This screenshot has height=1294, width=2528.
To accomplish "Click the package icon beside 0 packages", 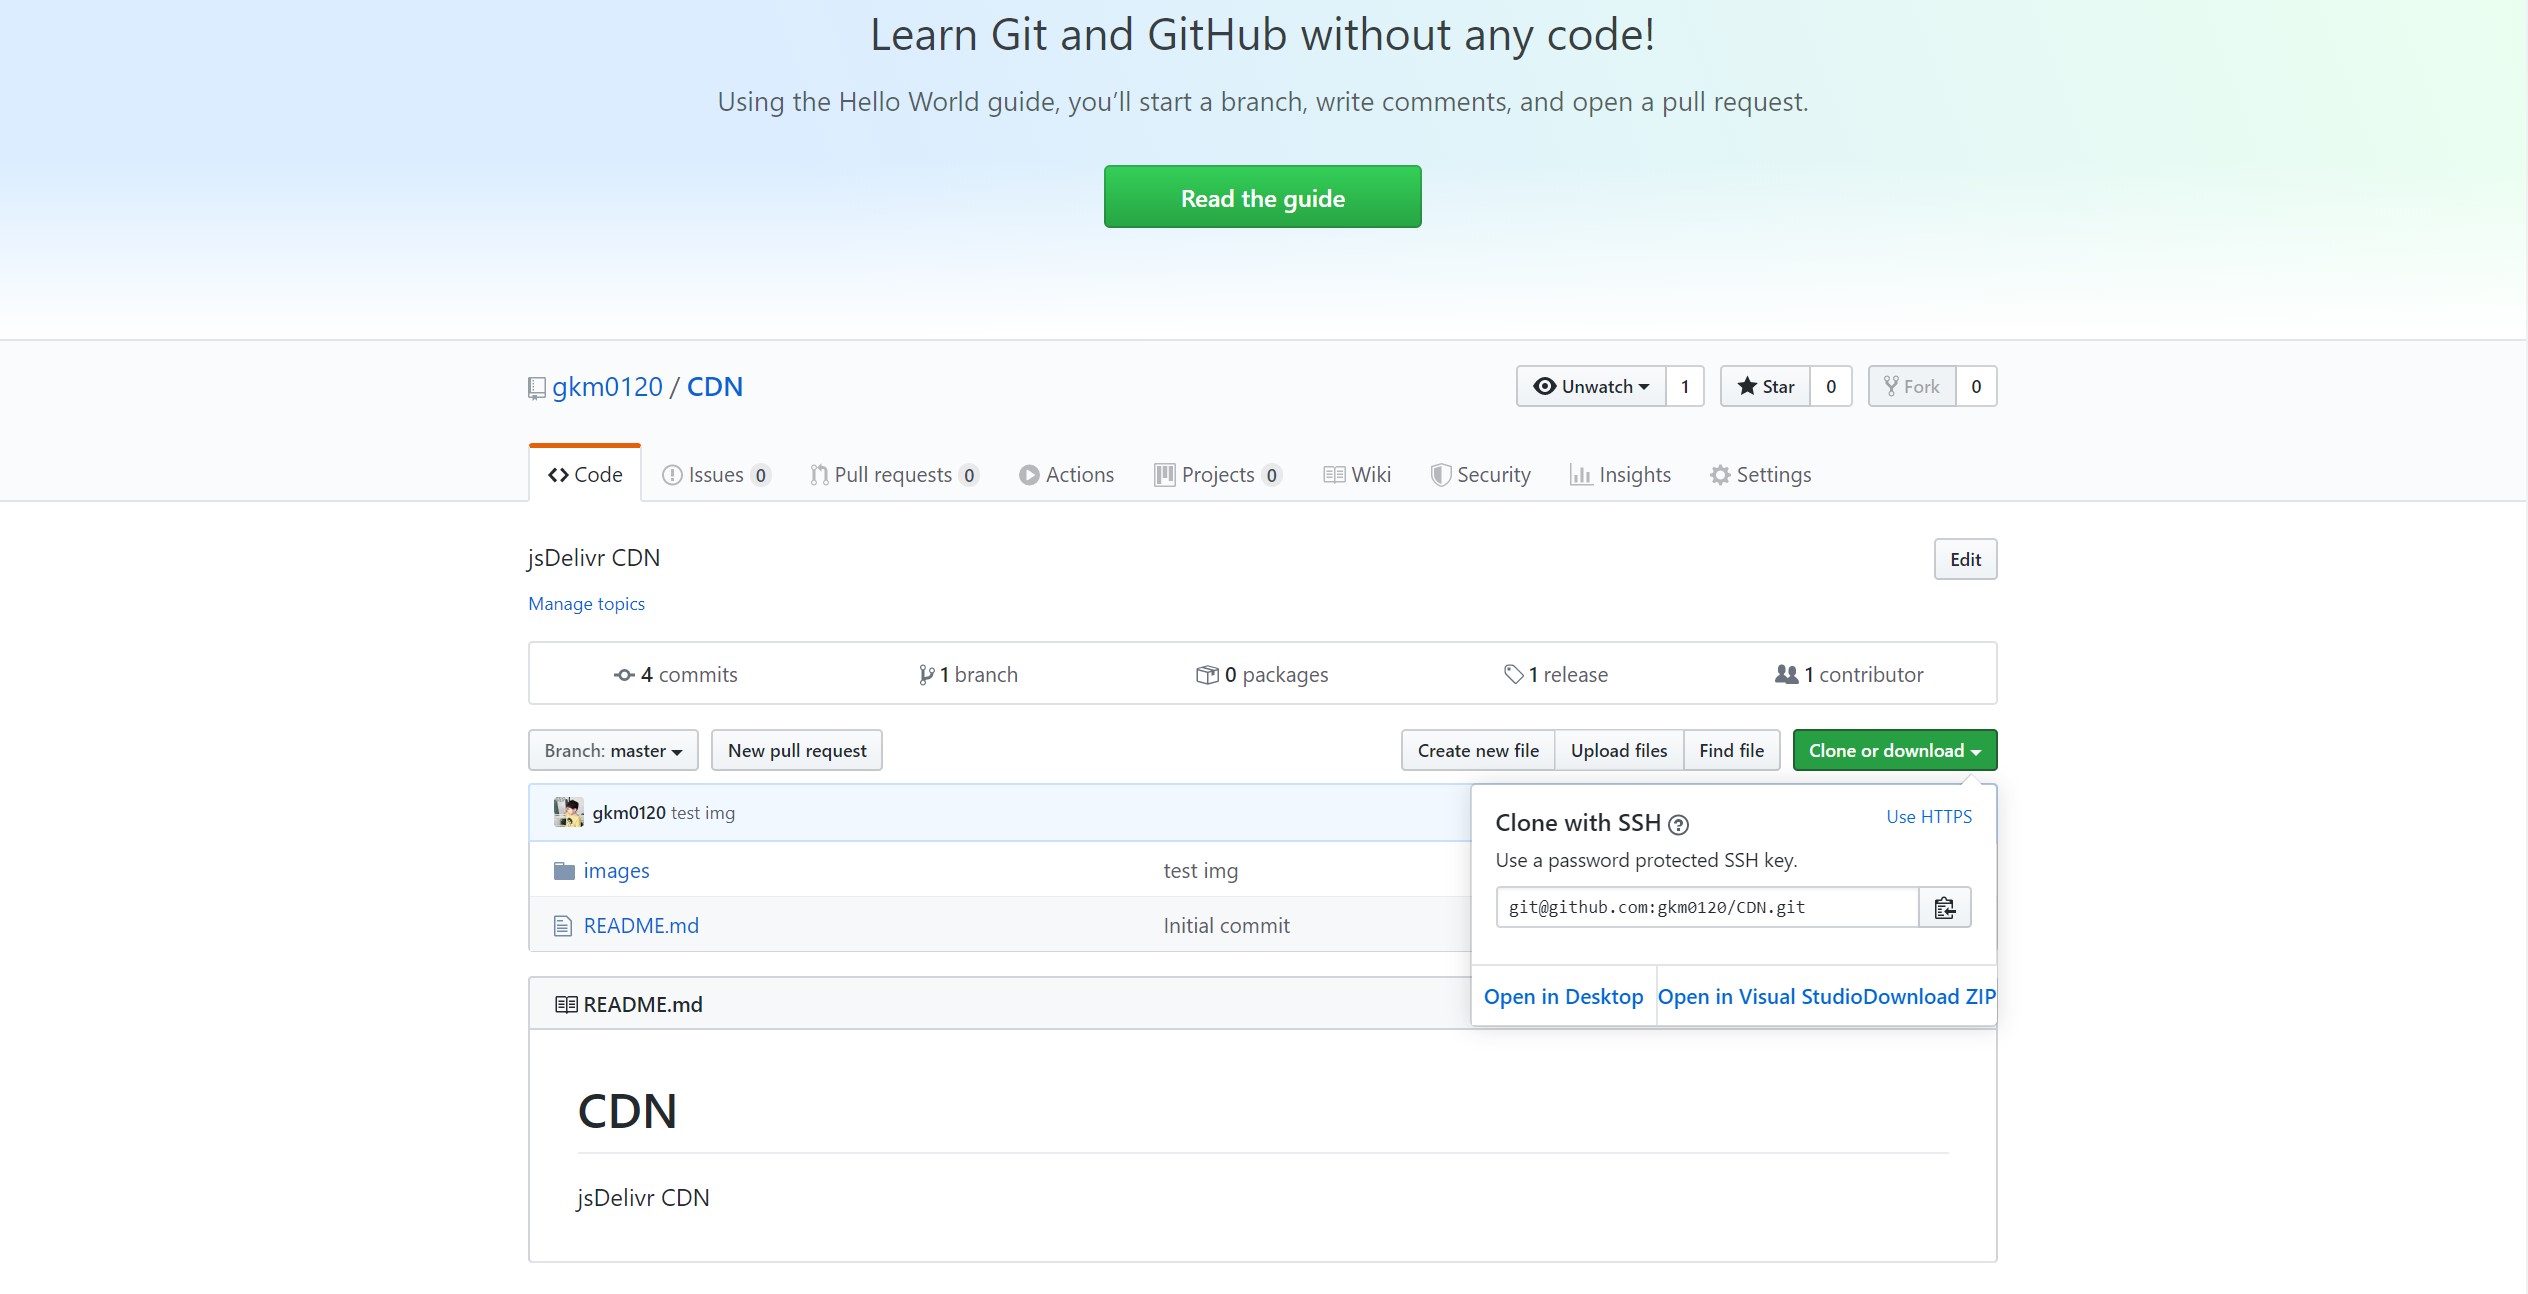I will coord(1207,675).
